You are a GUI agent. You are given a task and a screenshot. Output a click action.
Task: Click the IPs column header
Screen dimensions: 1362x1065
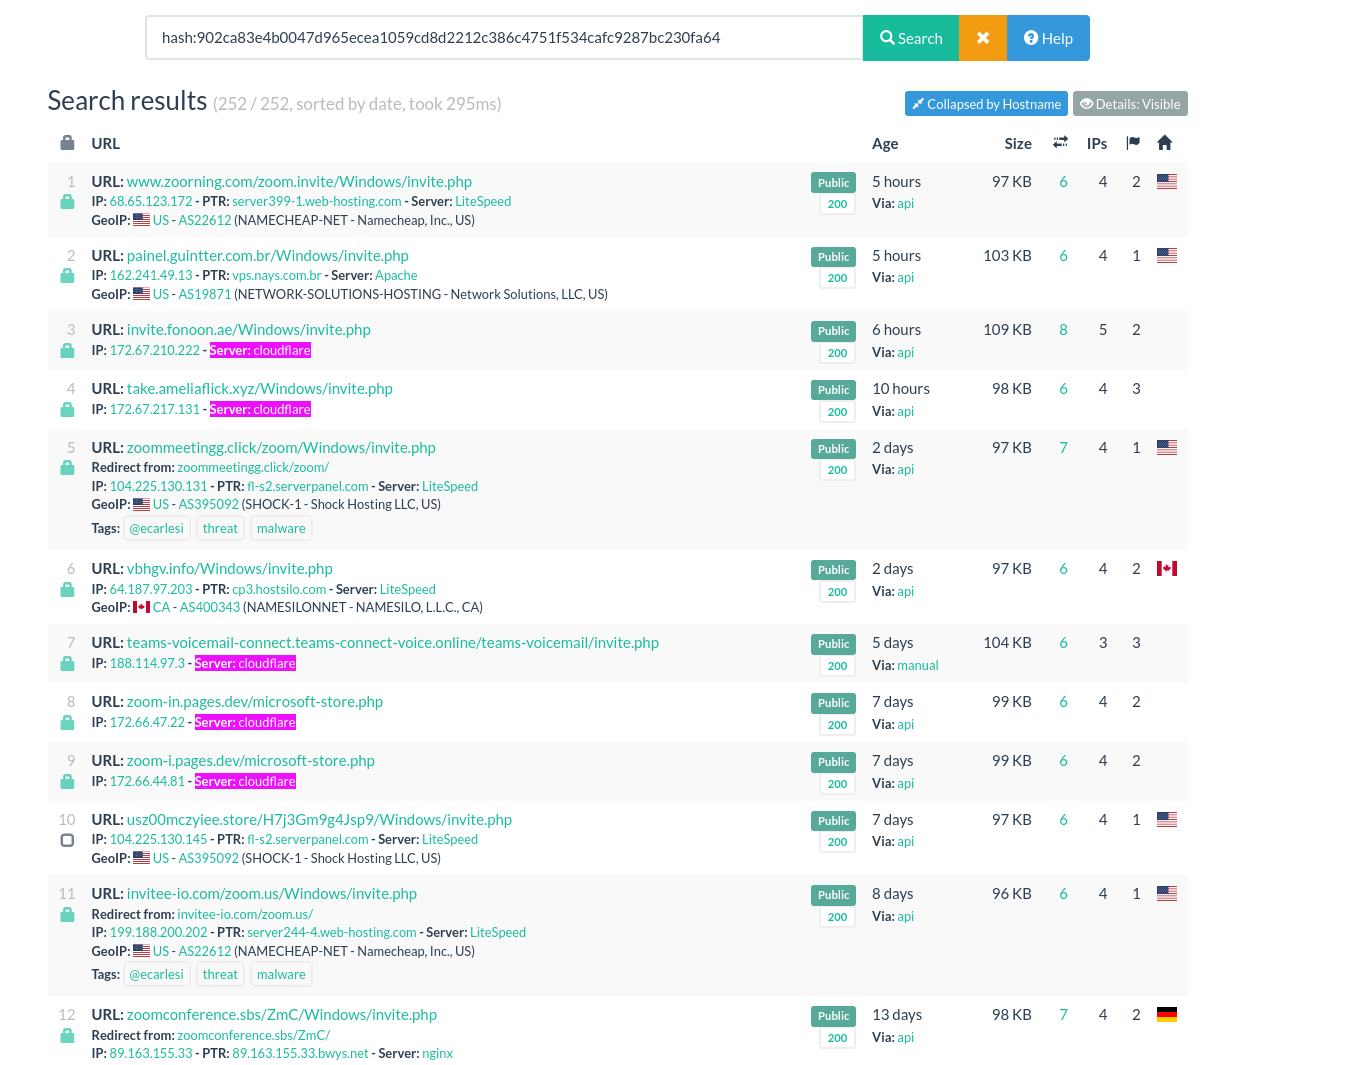[1097, 144]
